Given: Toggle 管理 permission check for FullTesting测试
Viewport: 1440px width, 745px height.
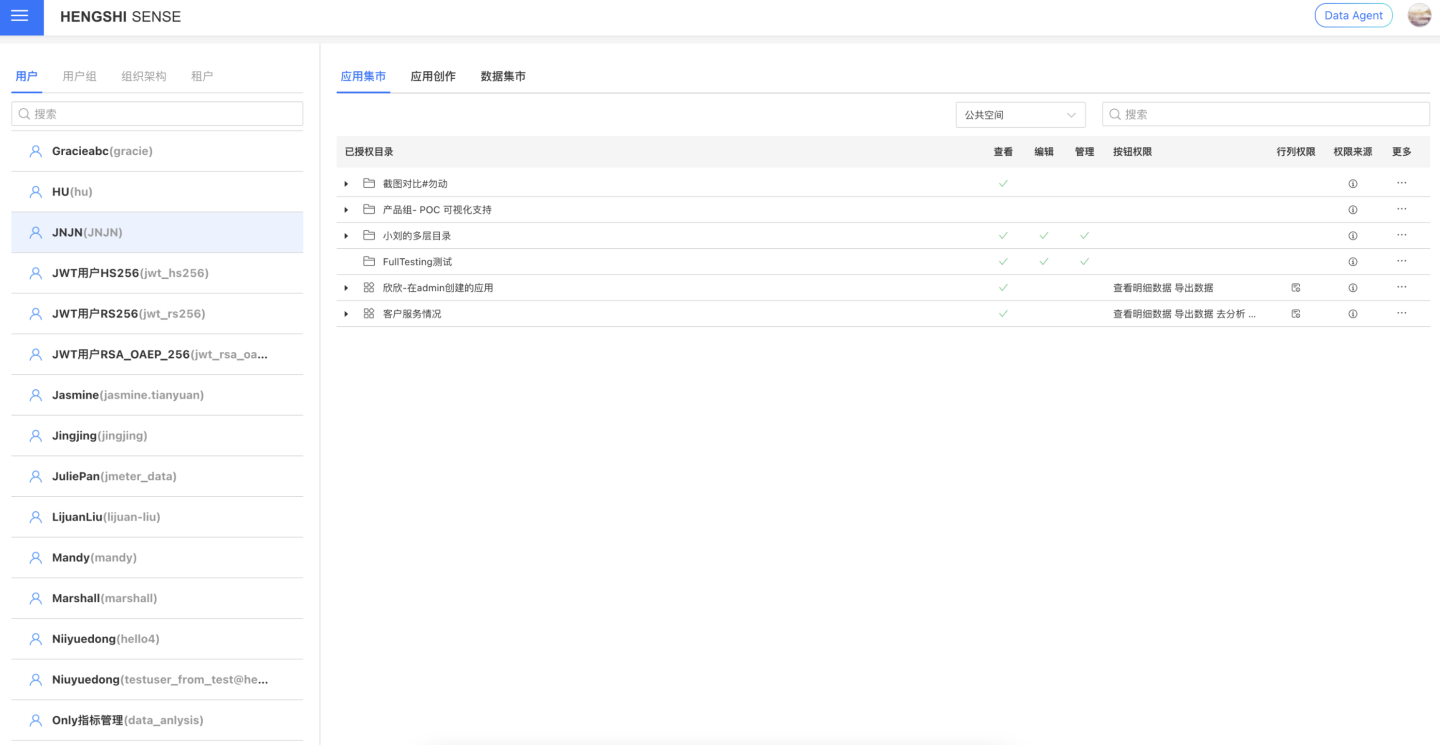Looking at the screenshot, I should [x=1084, y=262].
